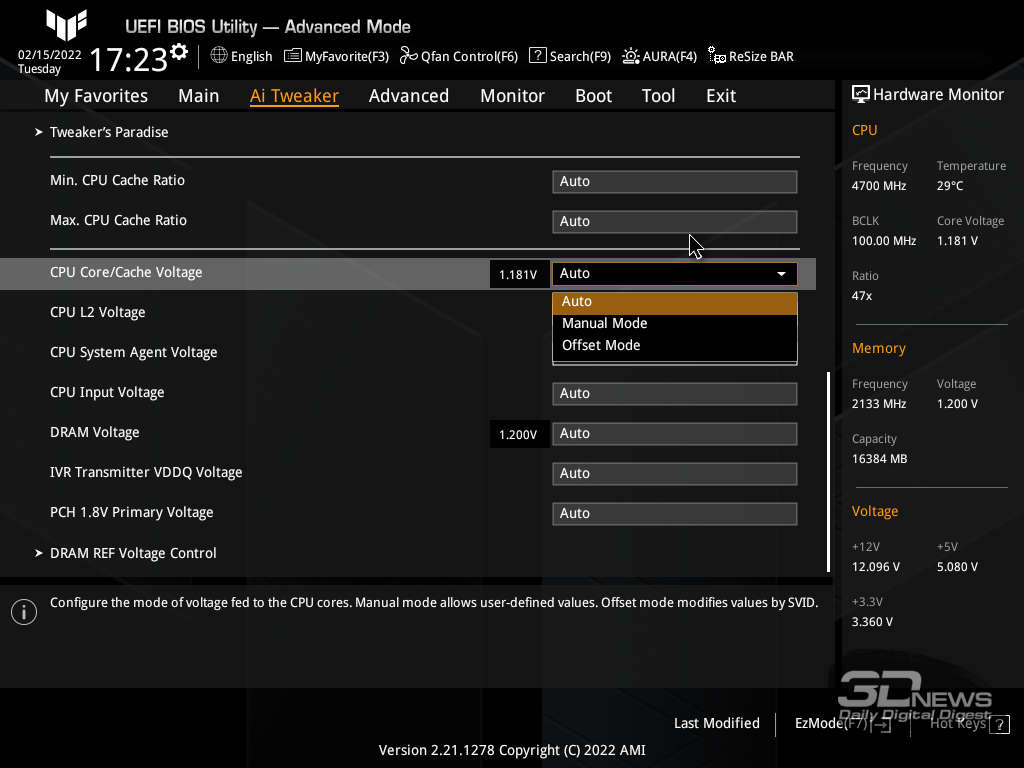
Task: Go to the Exit tab
Action: coord(721,96)
